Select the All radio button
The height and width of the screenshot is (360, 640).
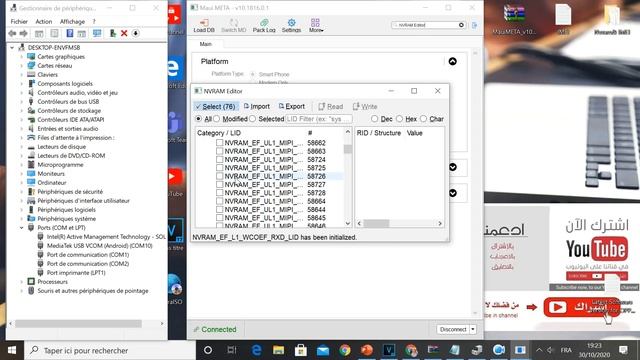(x=198, y=119)
